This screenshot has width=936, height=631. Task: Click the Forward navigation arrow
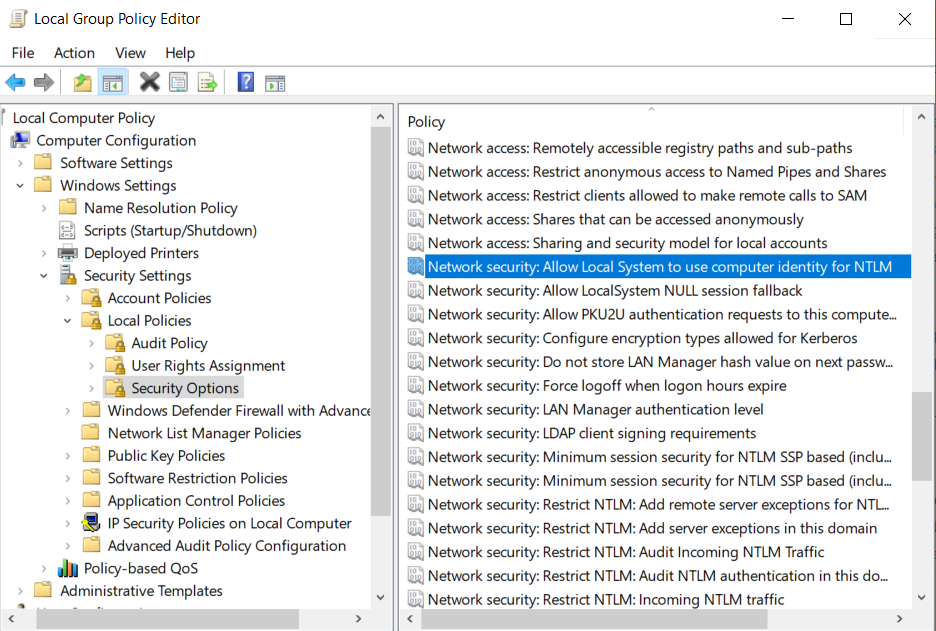pos(45,82)
